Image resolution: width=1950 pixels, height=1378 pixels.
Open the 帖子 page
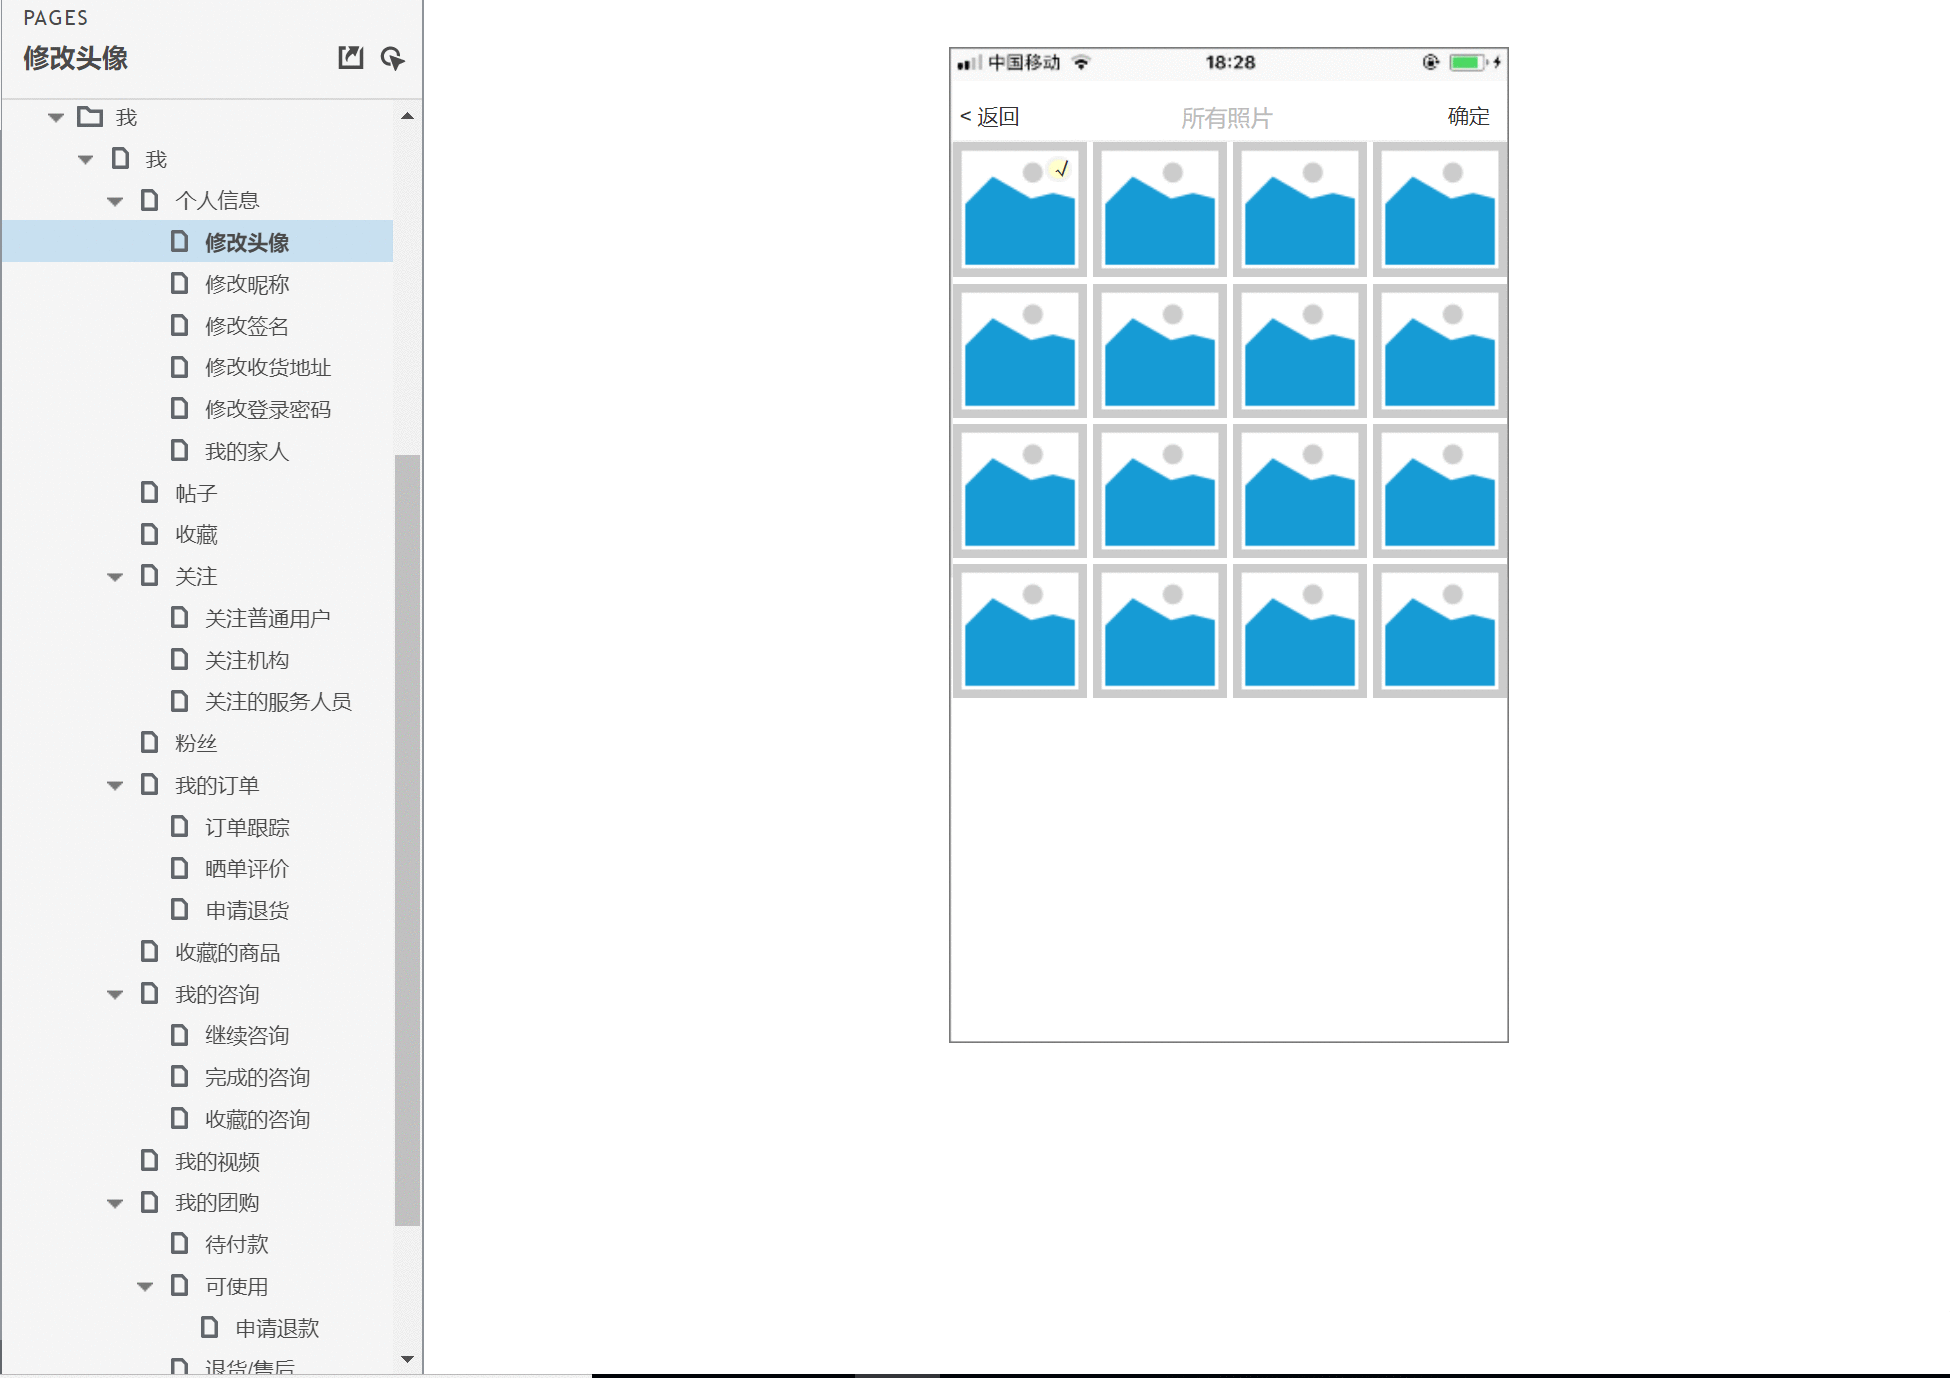point(198,493)
